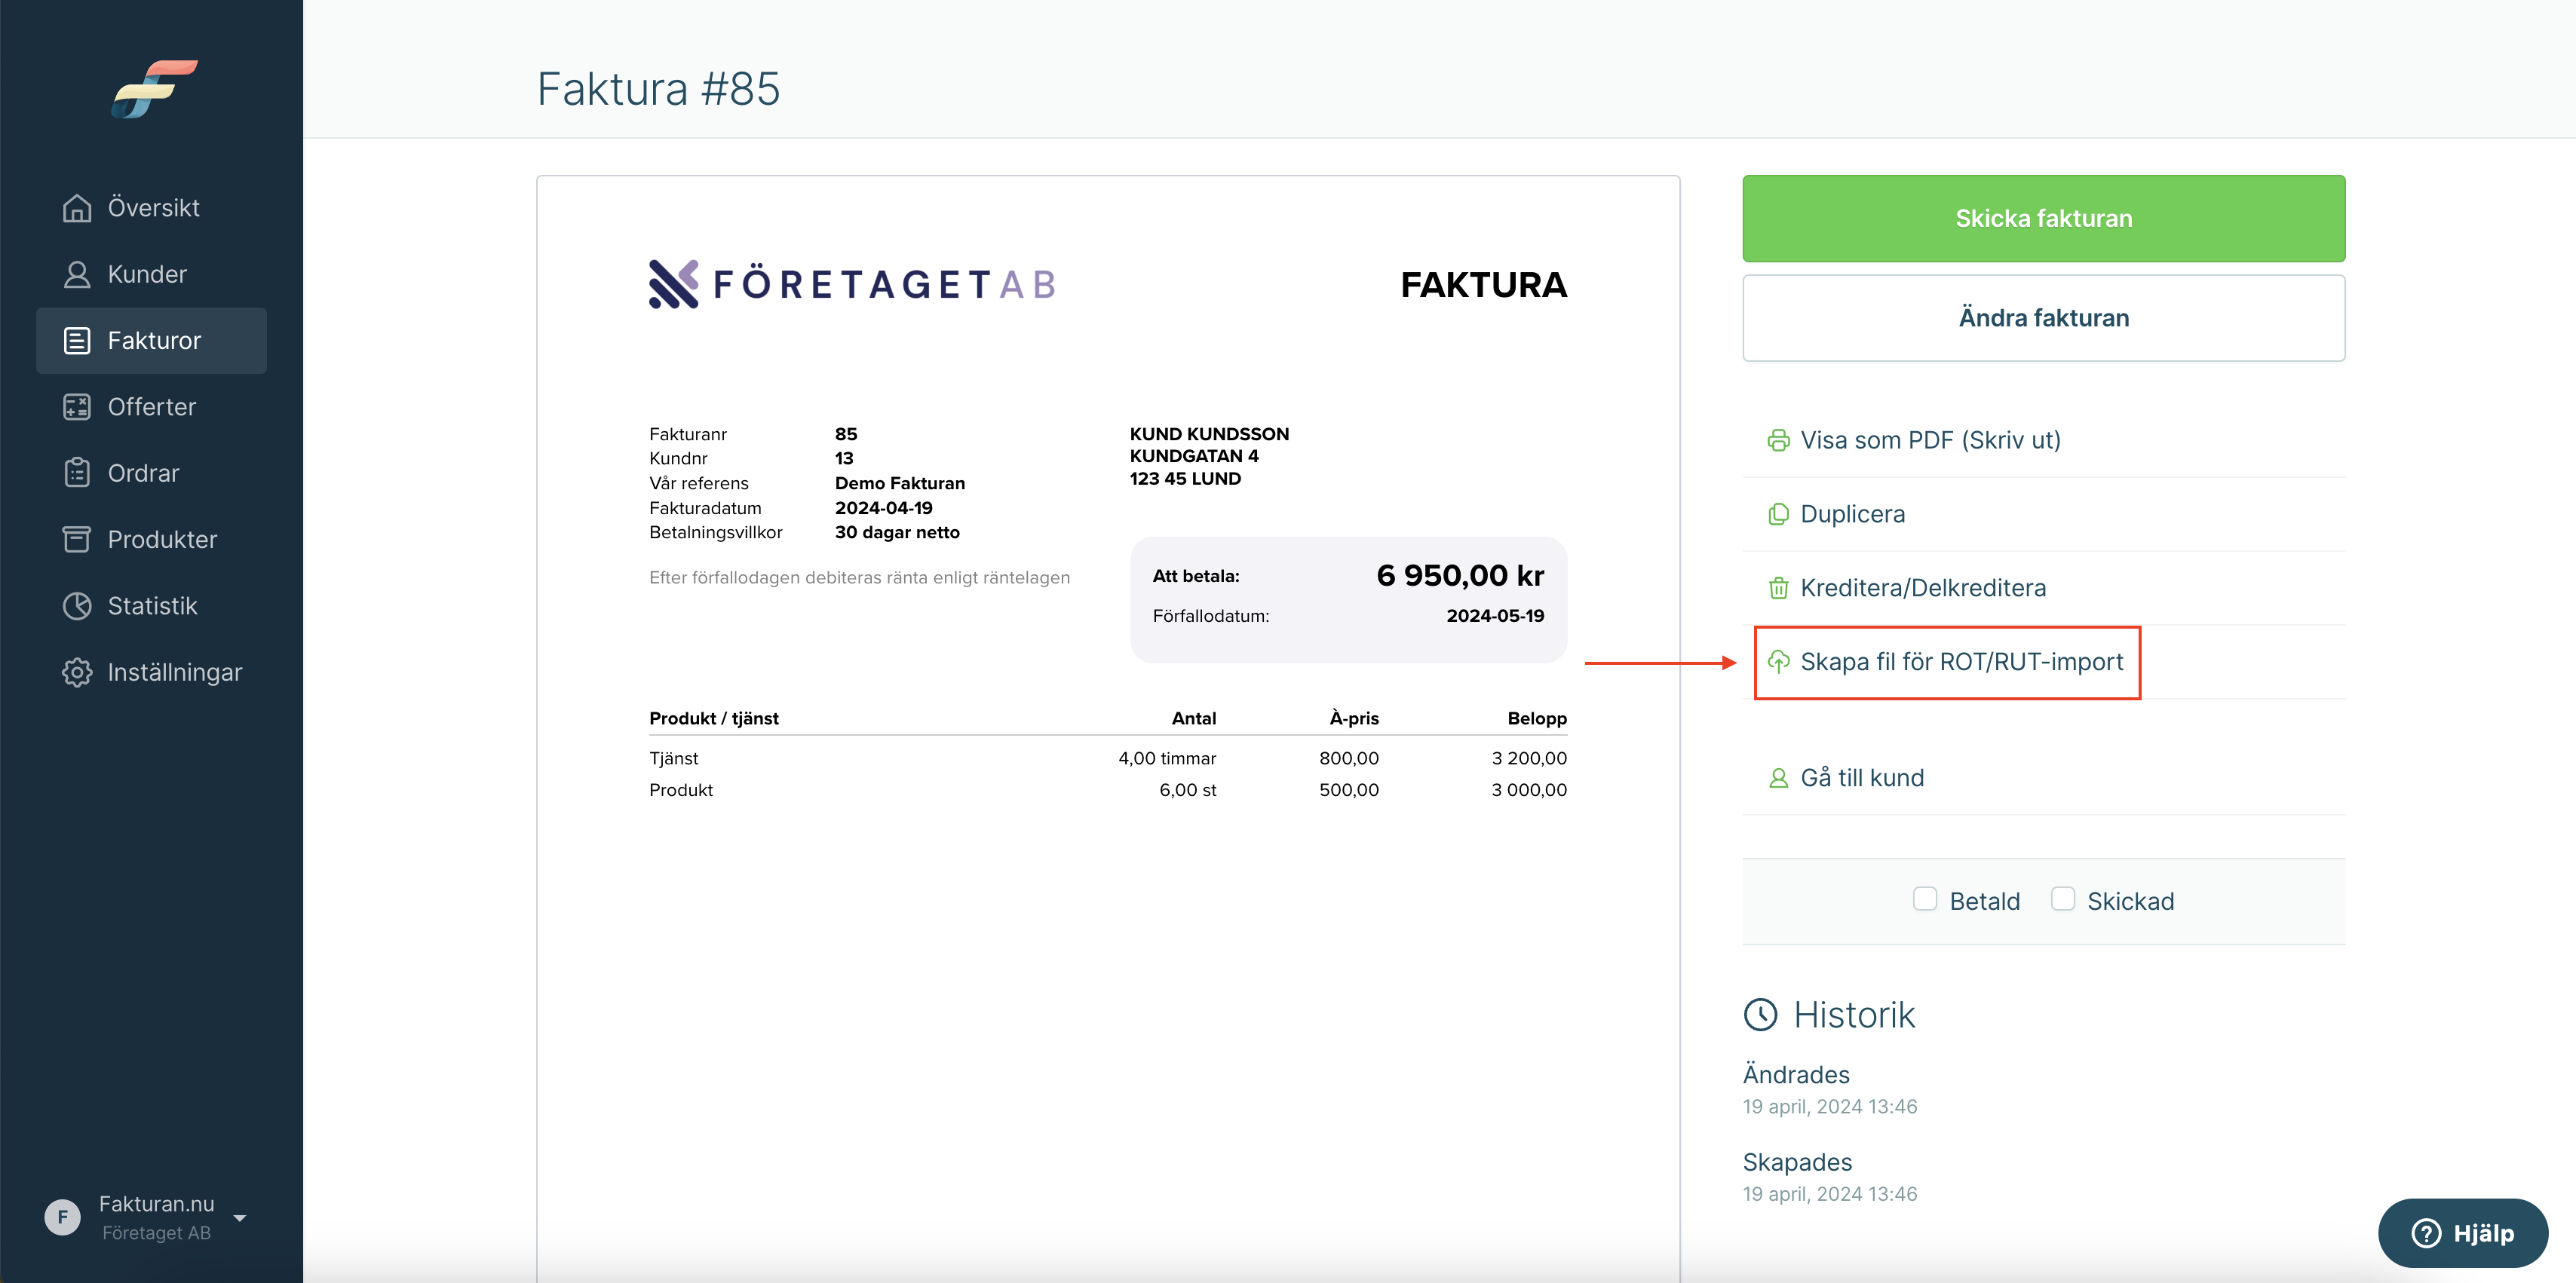This screenshot has width=2576, height=1283.
Task: Open Inställningar in the sidebar
Action: tap(151, 672)
